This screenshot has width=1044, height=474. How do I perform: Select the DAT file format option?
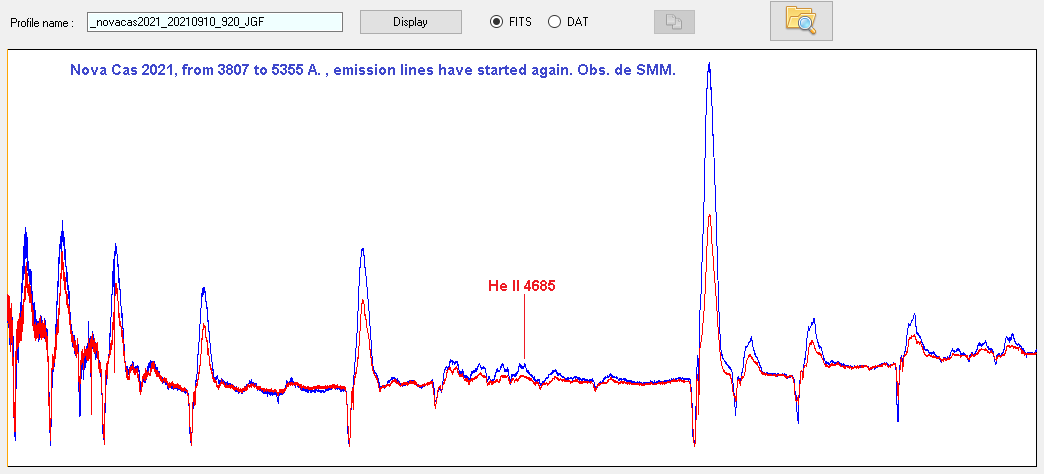[x=554, y=22]
